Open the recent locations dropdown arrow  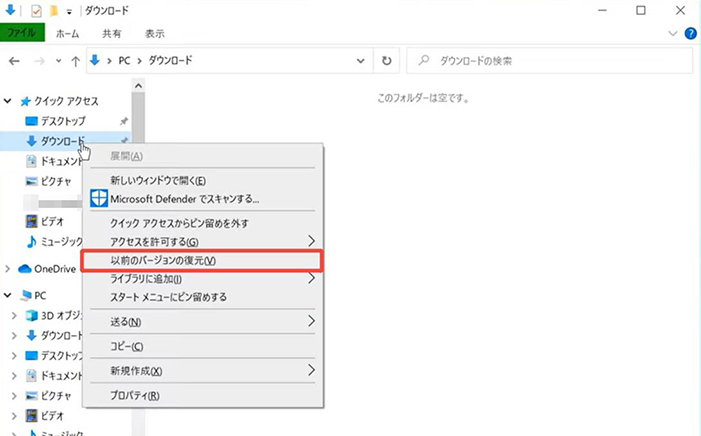click(x=59, y=61)
